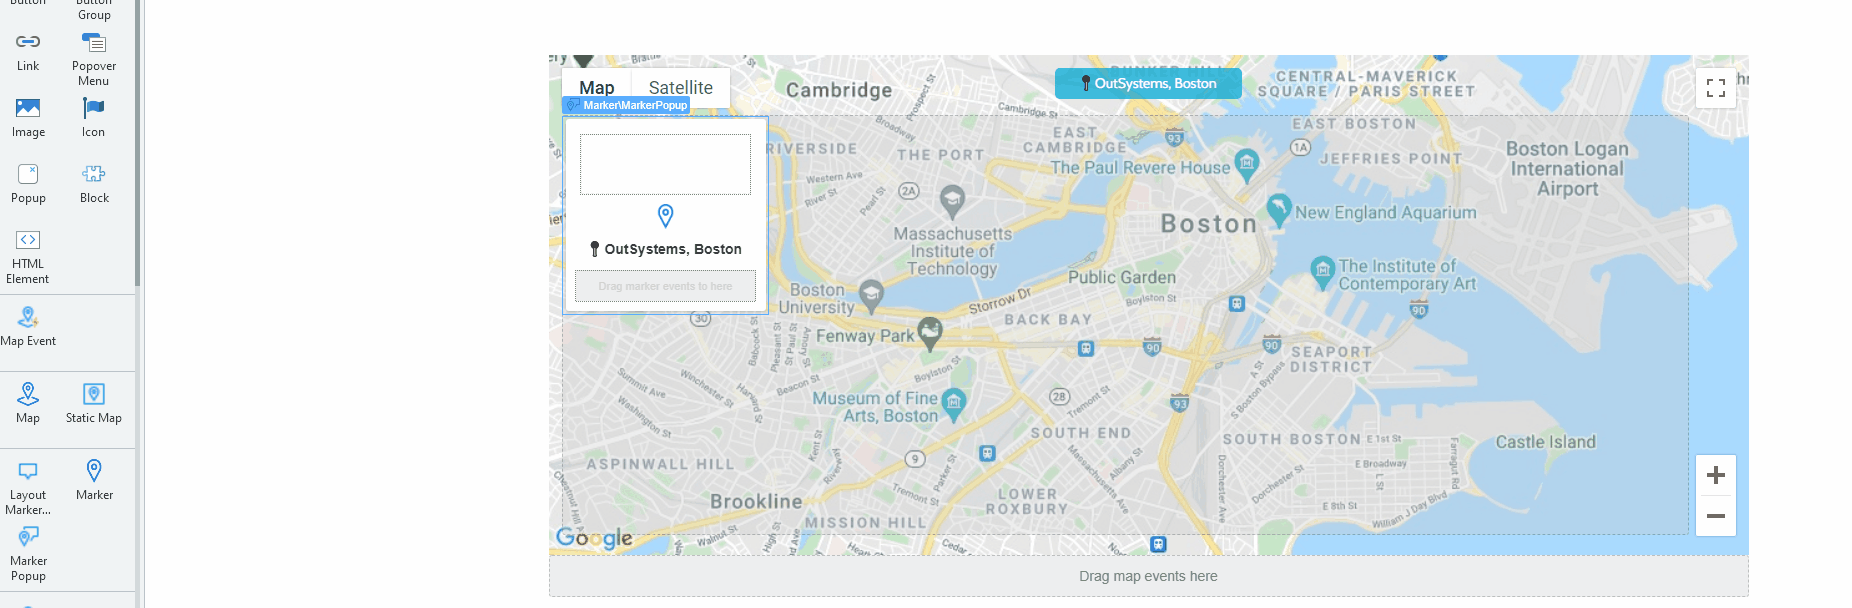Screen dimensions: 1852x608
Task: Click Drag map events here area
Action: pos(1148,577)
